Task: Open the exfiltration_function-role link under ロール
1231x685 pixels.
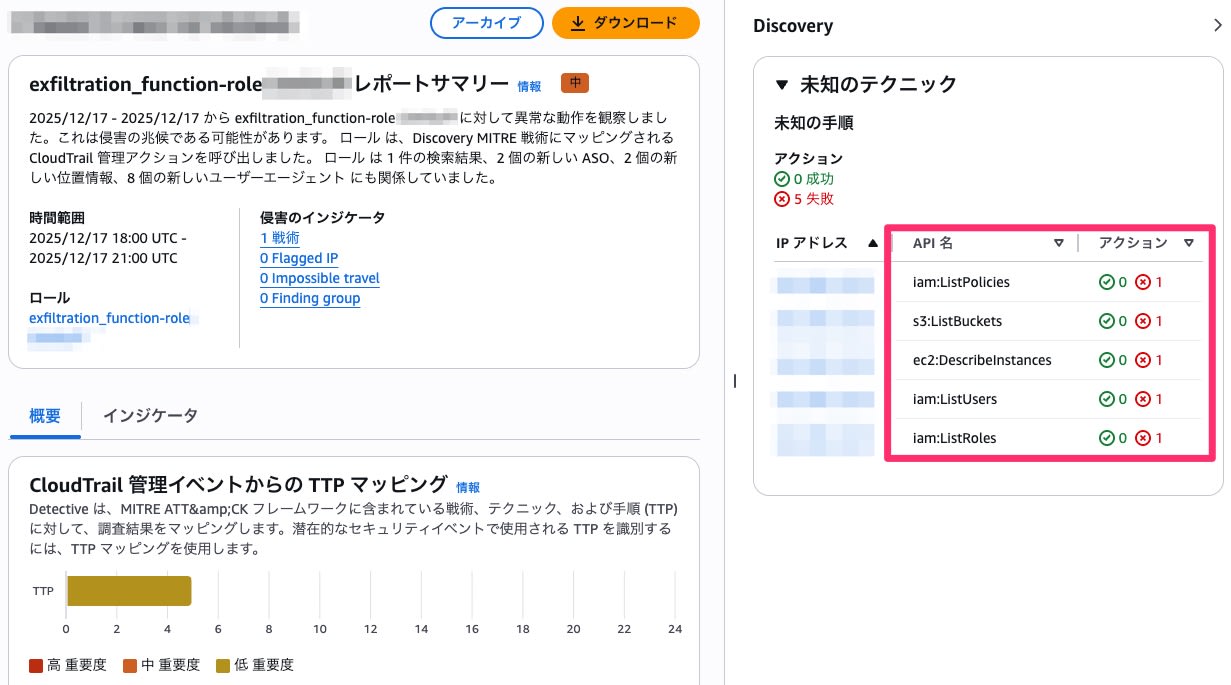Action: (109, 318)
